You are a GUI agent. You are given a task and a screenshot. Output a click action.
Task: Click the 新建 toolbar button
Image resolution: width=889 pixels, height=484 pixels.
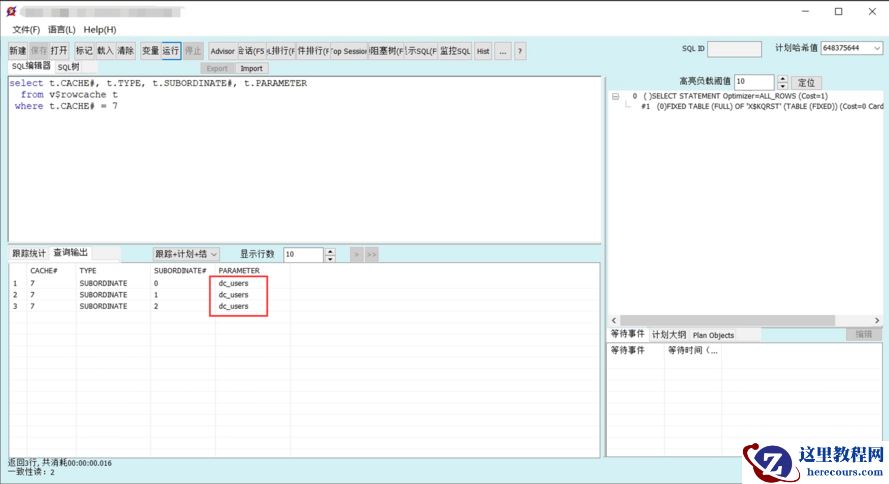pyautogui.click(x=18, y=51)
